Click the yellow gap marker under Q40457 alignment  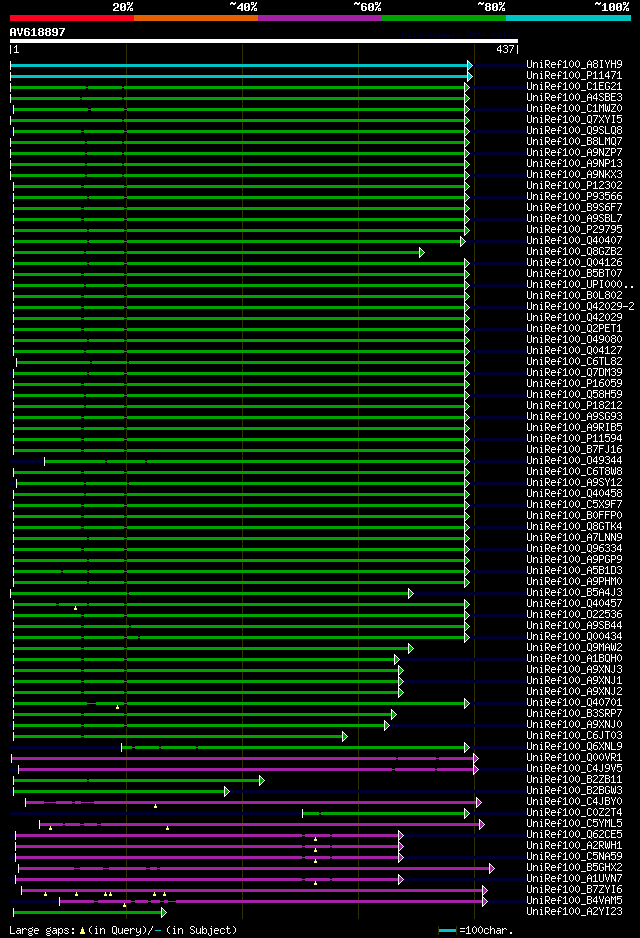click(x=75, y=608)
